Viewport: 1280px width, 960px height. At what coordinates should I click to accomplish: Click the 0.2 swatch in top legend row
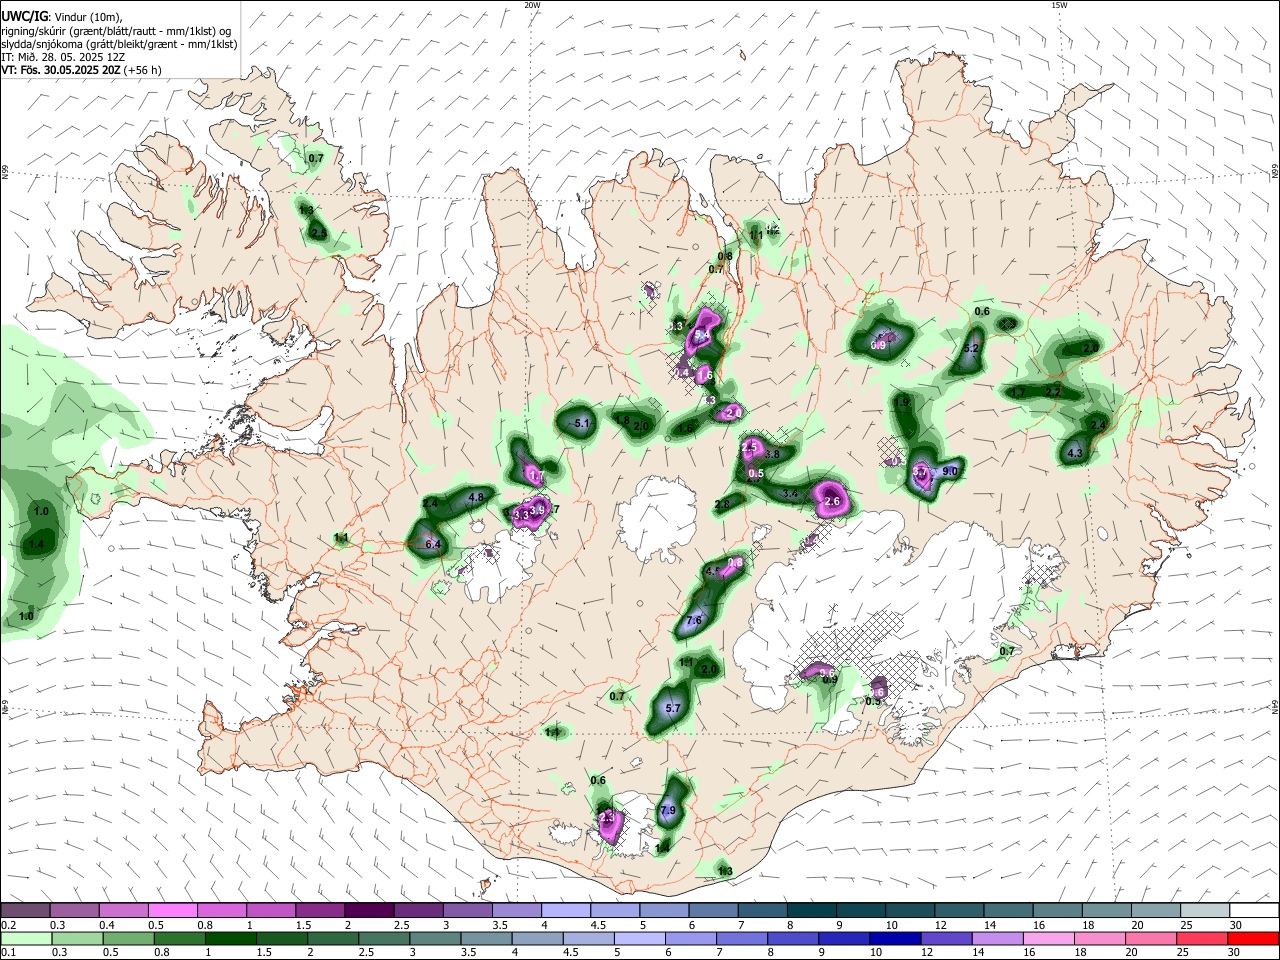click(x=25, y=910)
